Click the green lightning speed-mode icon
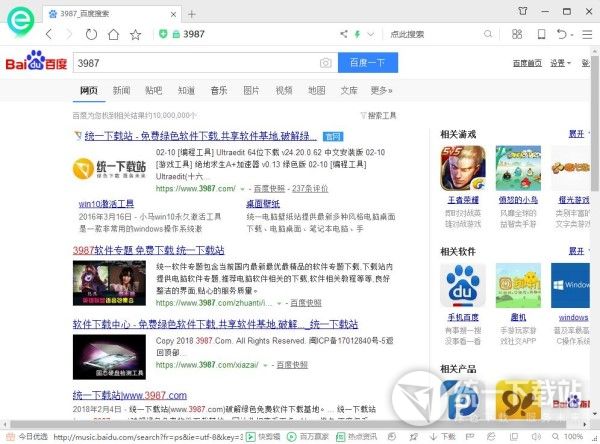Image resolution: width=600 pixels, height=444 pixels. (357, 34)
